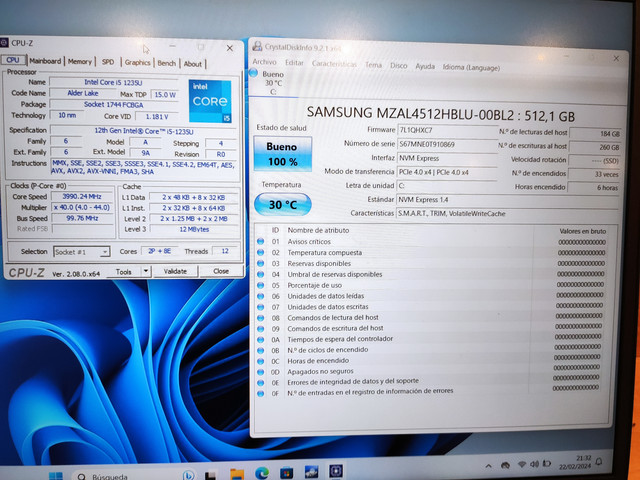Click the Intel Core i5 logo in CPU-Z
The height and width of the screenshot is (480, 640).
click(x=210, y=101)
